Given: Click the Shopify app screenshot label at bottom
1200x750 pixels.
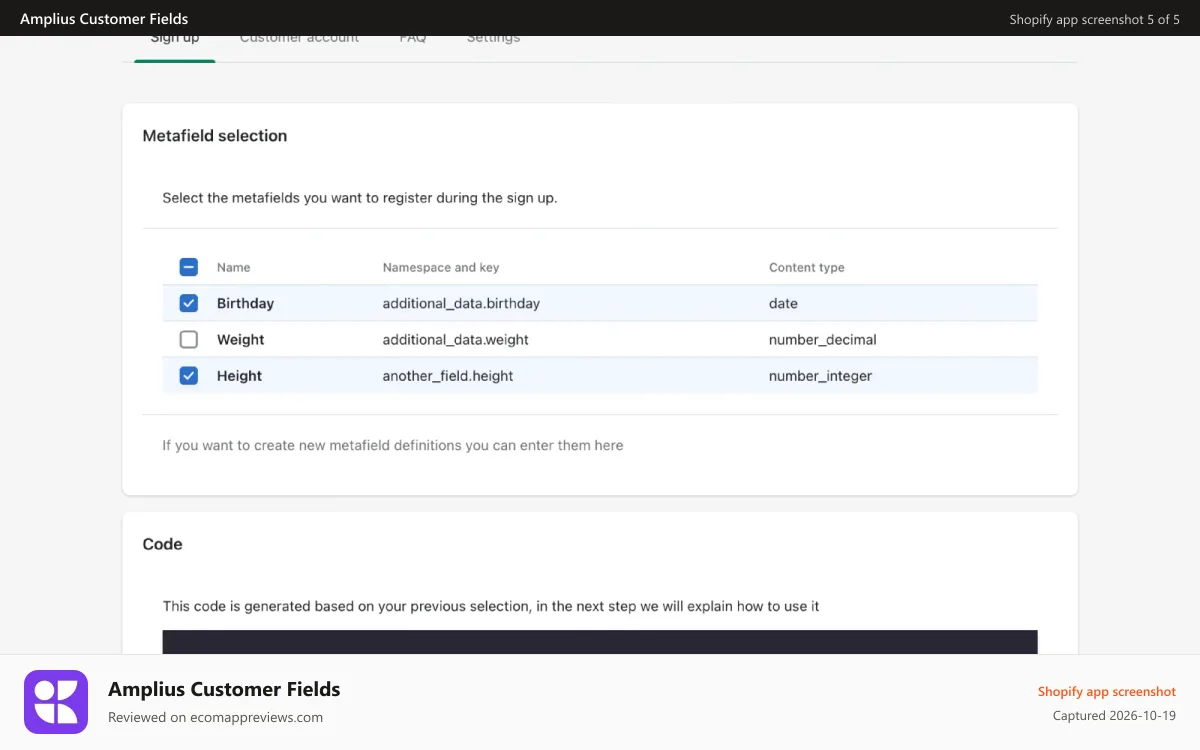Looking at the screenshot, I should (x=1106, y=691).
